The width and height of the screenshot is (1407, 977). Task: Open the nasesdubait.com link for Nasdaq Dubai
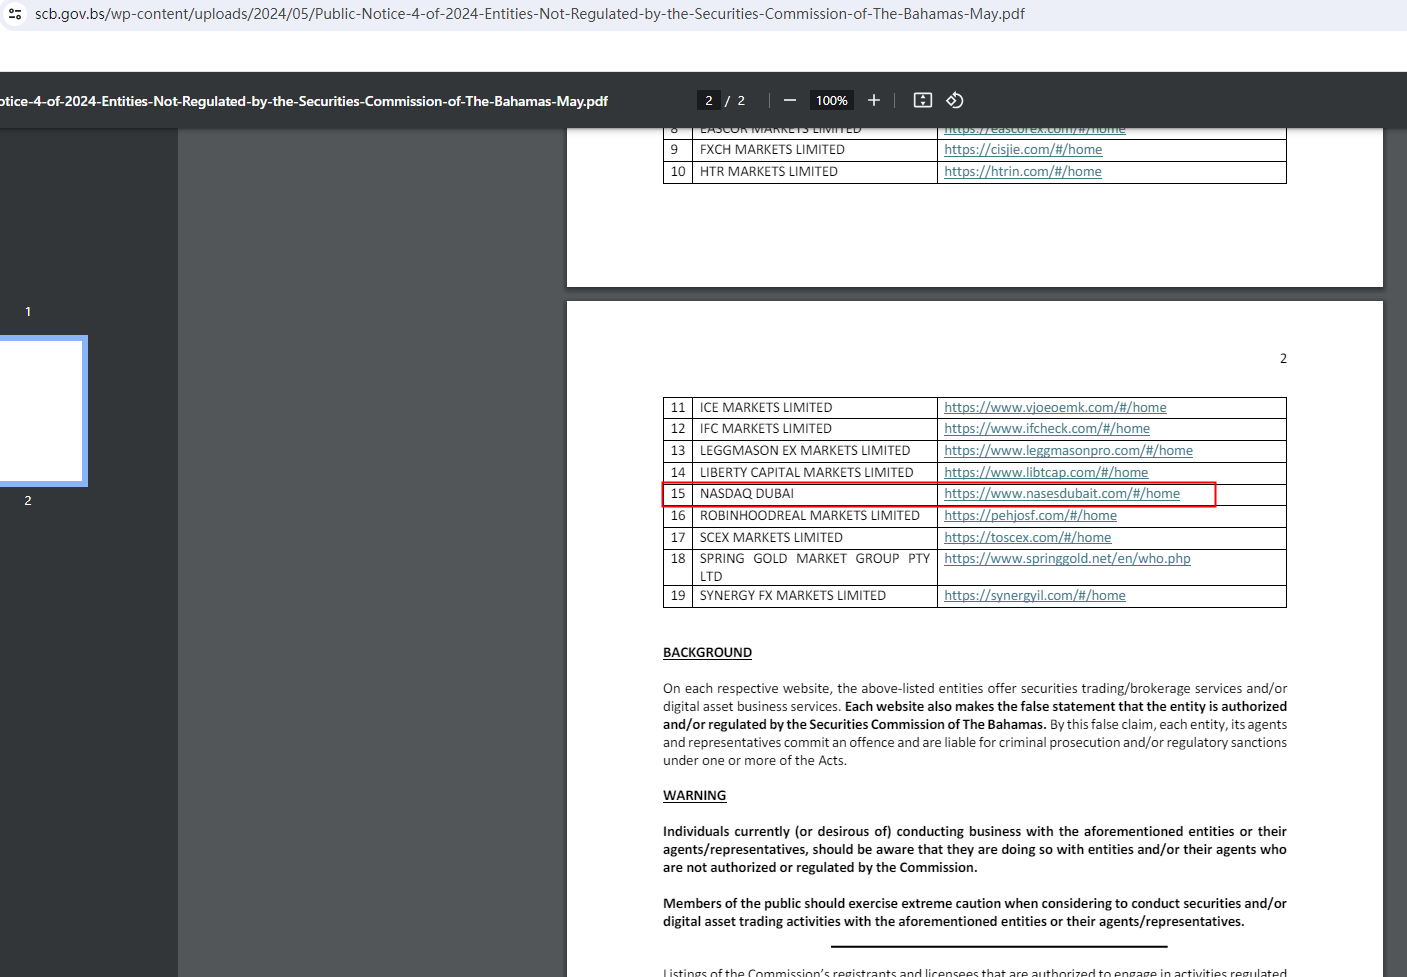(x=1061, y=494)
